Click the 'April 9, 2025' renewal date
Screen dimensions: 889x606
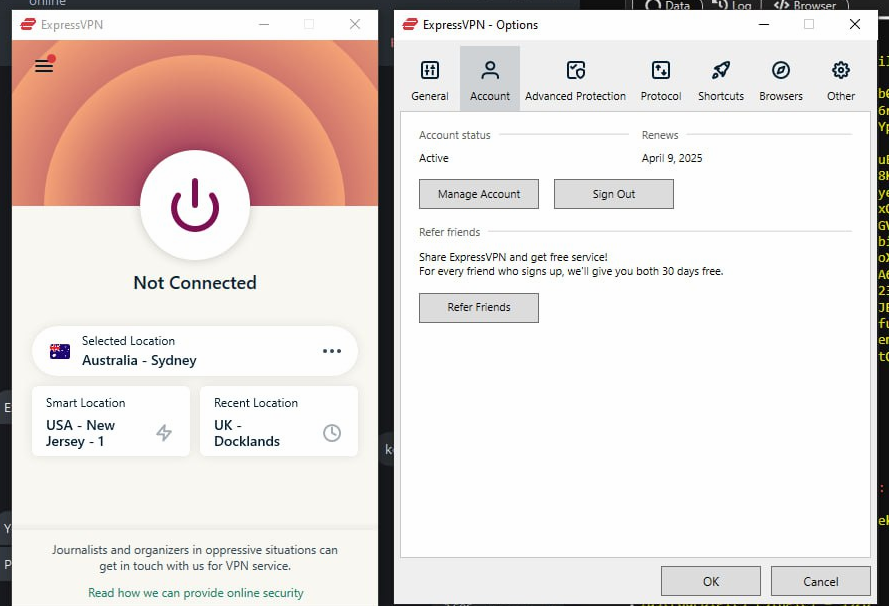click(672, 158)
